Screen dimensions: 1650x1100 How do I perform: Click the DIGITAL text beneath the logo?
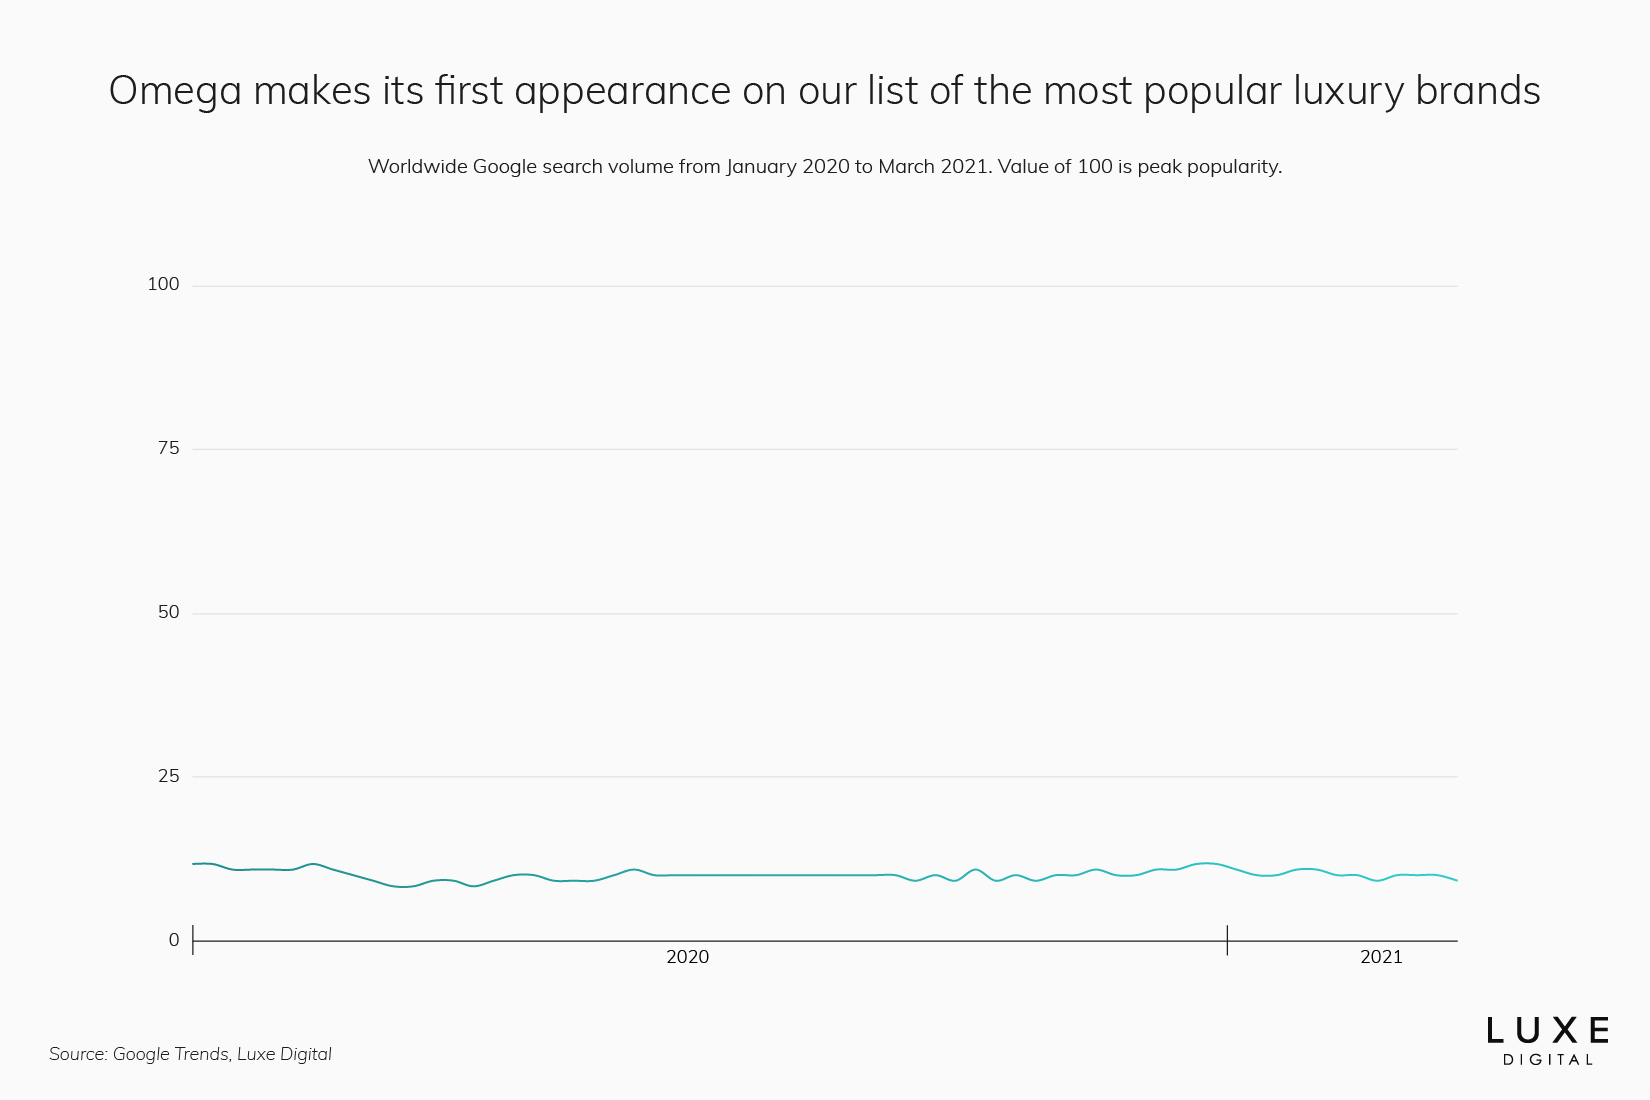(x=1548, y=1060)
